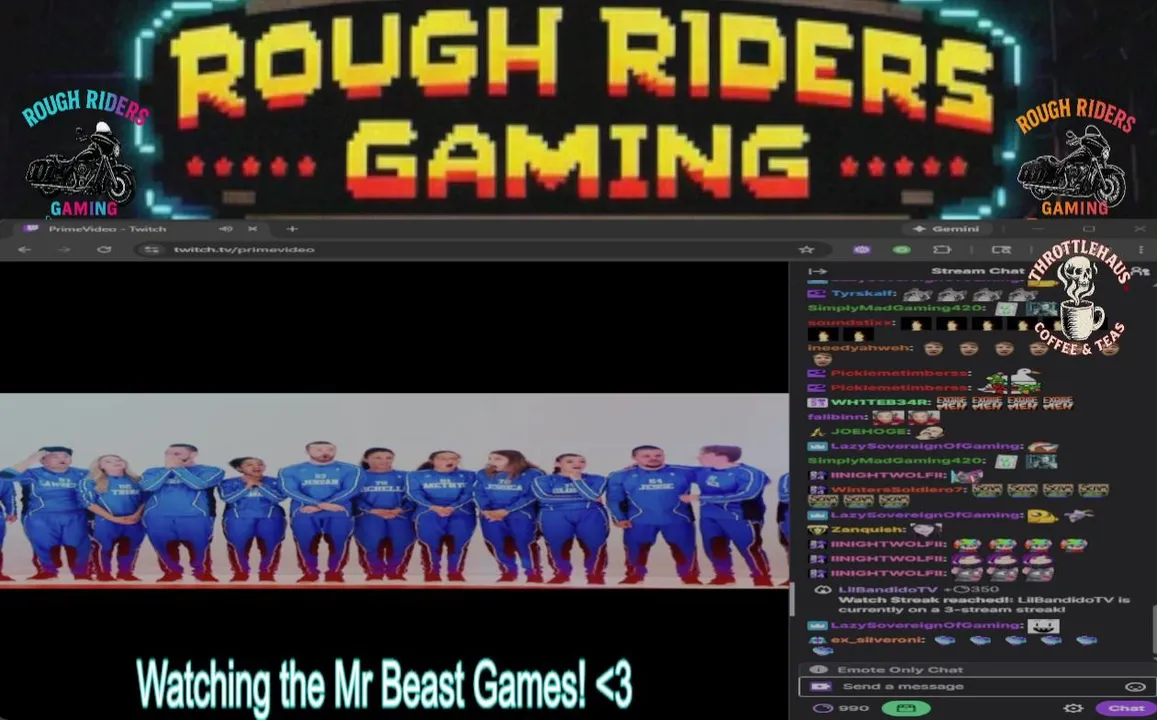Viewport: 1157px width, 720px height.
Task: Click username WH1TEB34R in chat
Action: coord(880,403)
